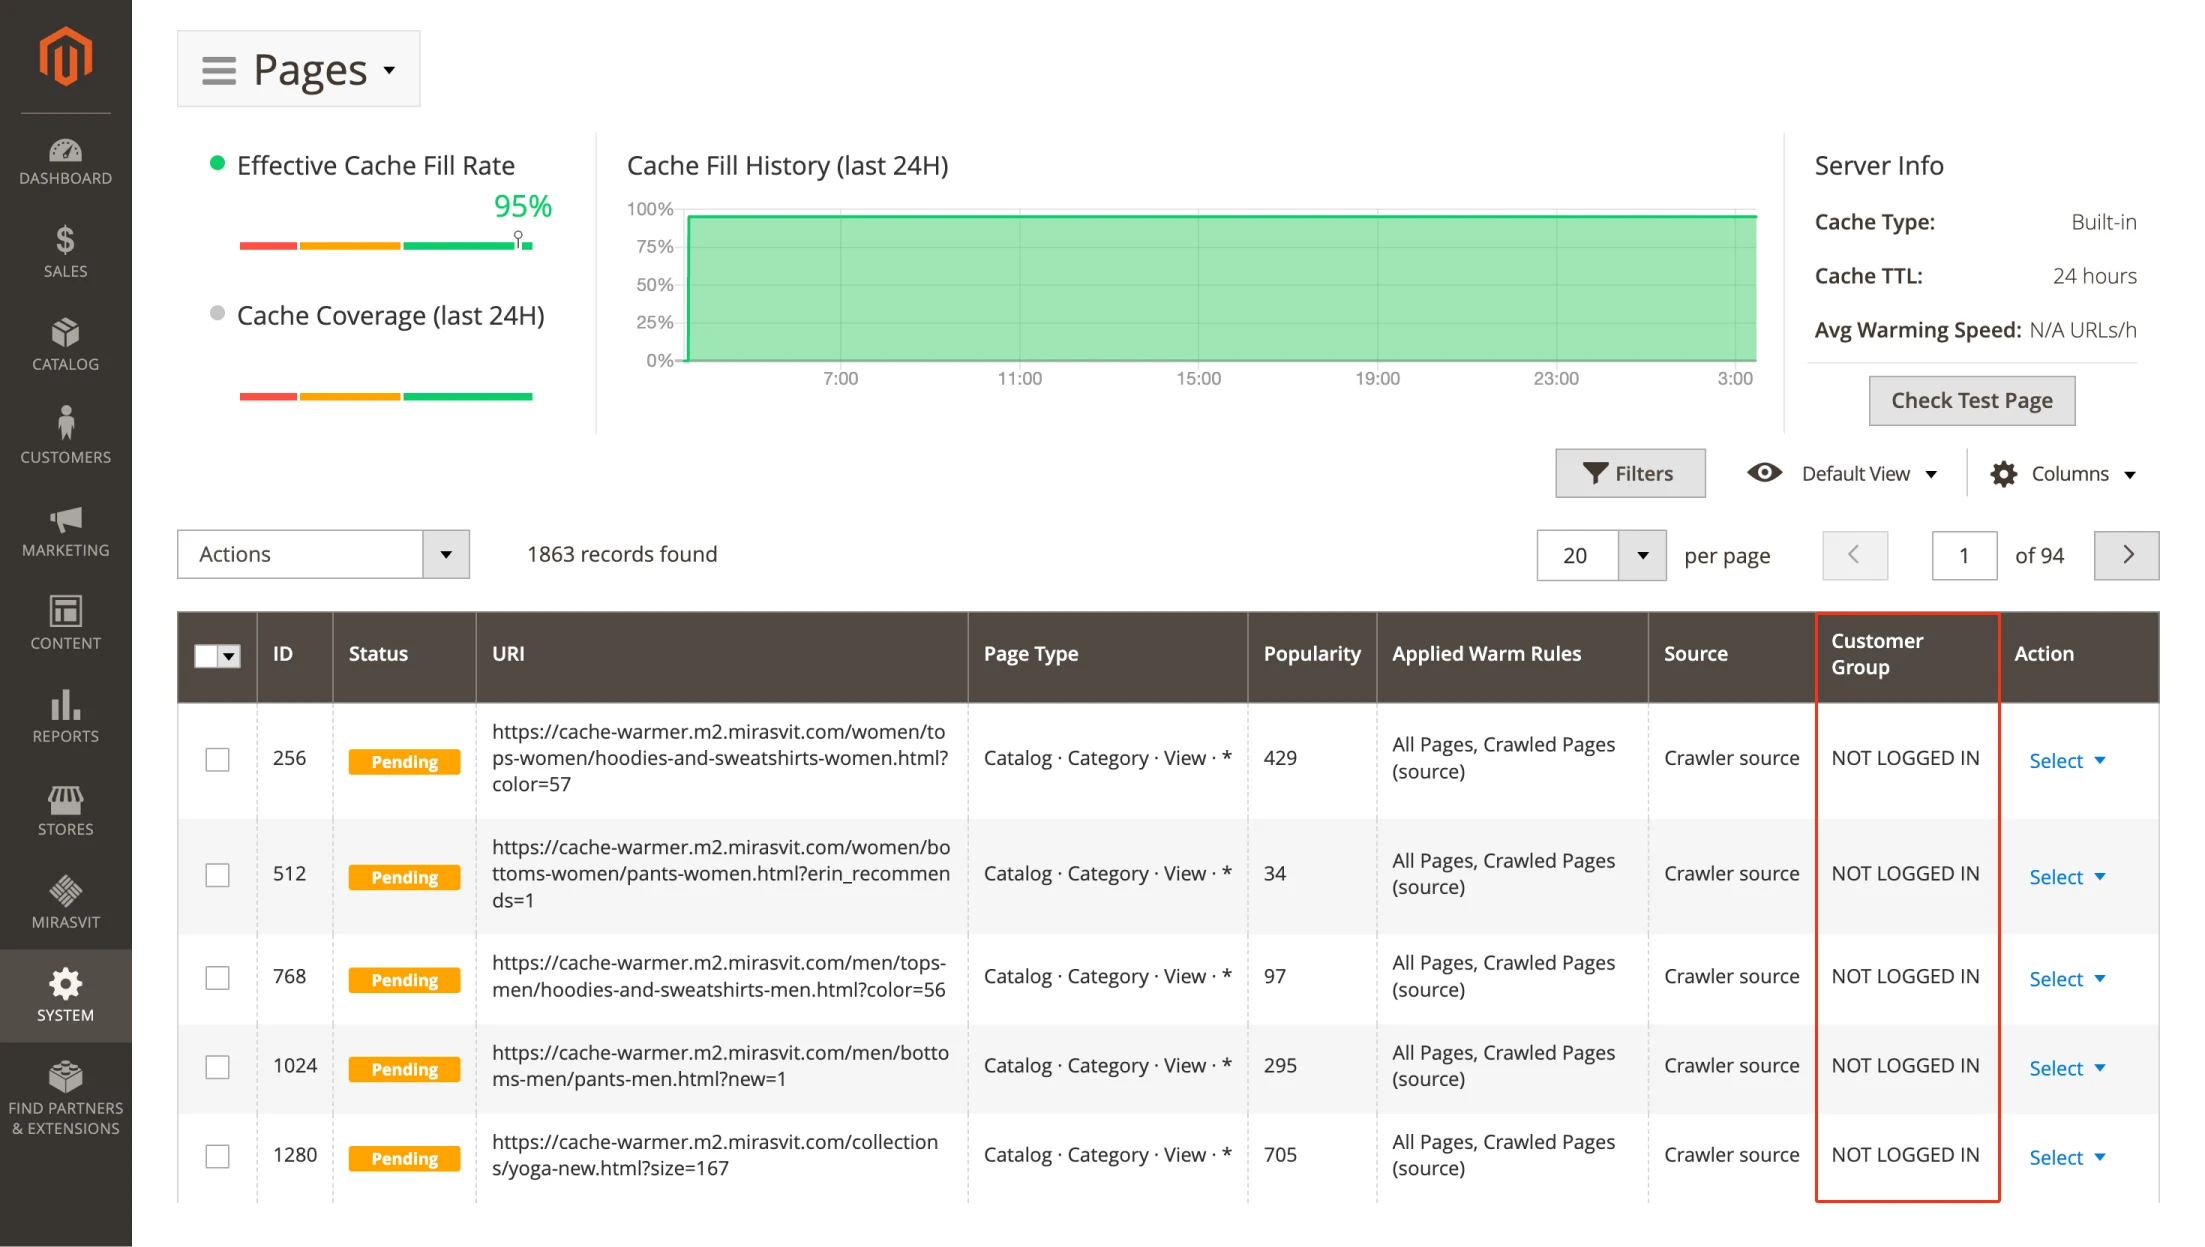2205x1247 pixels.
Task: Open the Pages title menu
Action: point(298,68)
